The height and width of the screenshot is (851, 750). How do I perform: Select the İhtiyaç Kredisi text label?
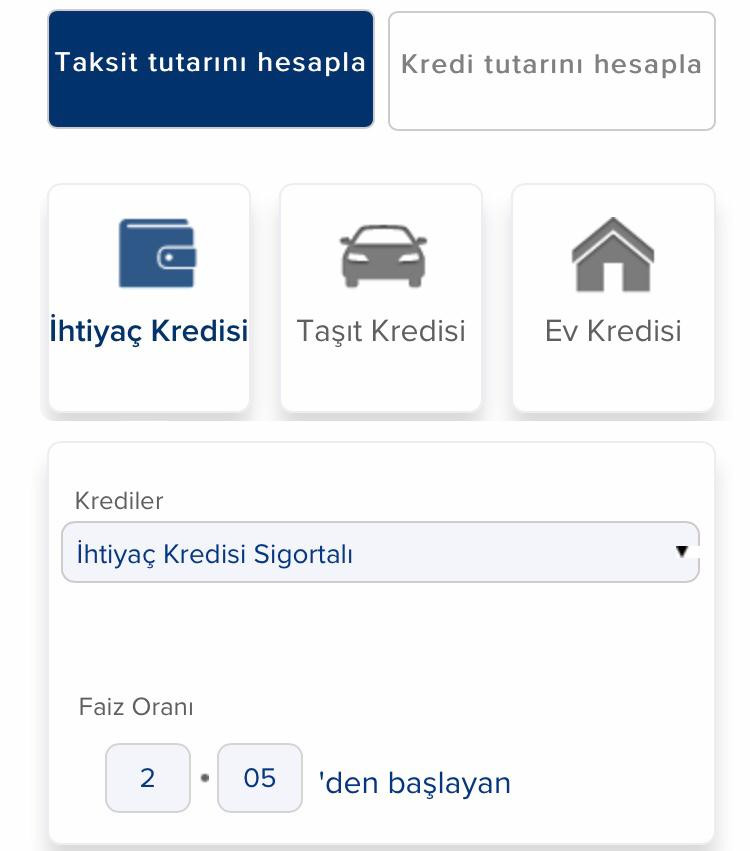(x=149, y=331)
